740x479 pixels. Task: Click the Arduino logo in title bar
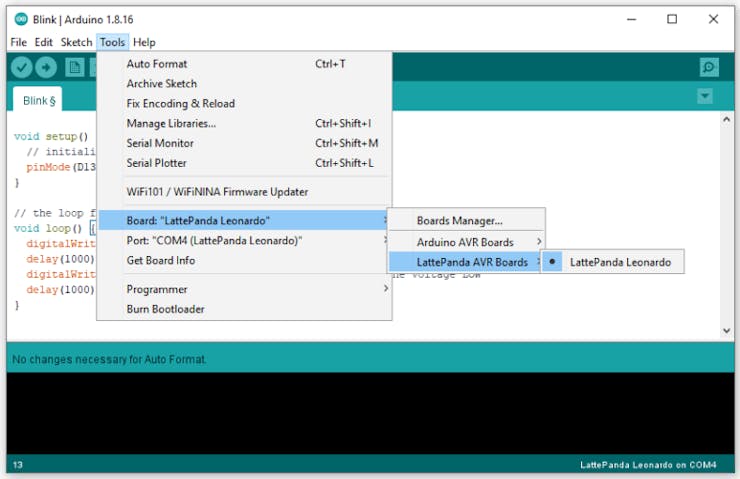(21, 19)
